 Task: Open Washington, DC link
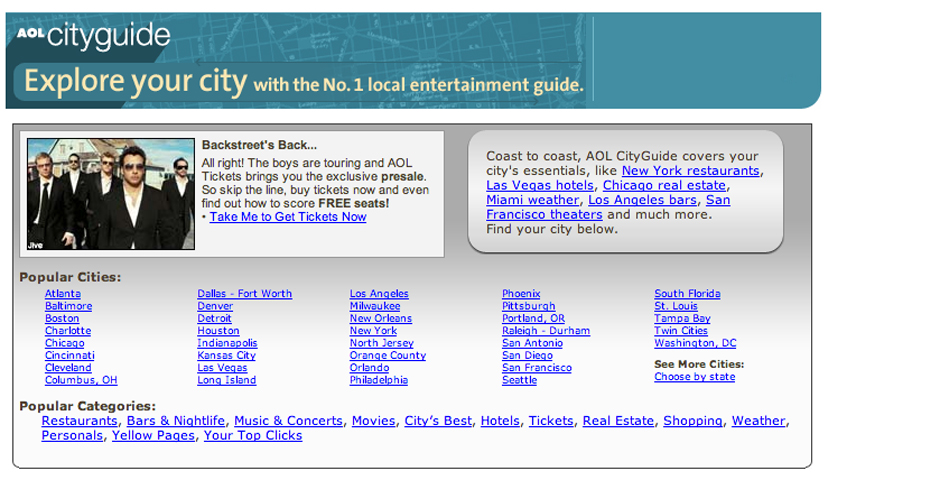pyautogui.click(x=695, y=343)
